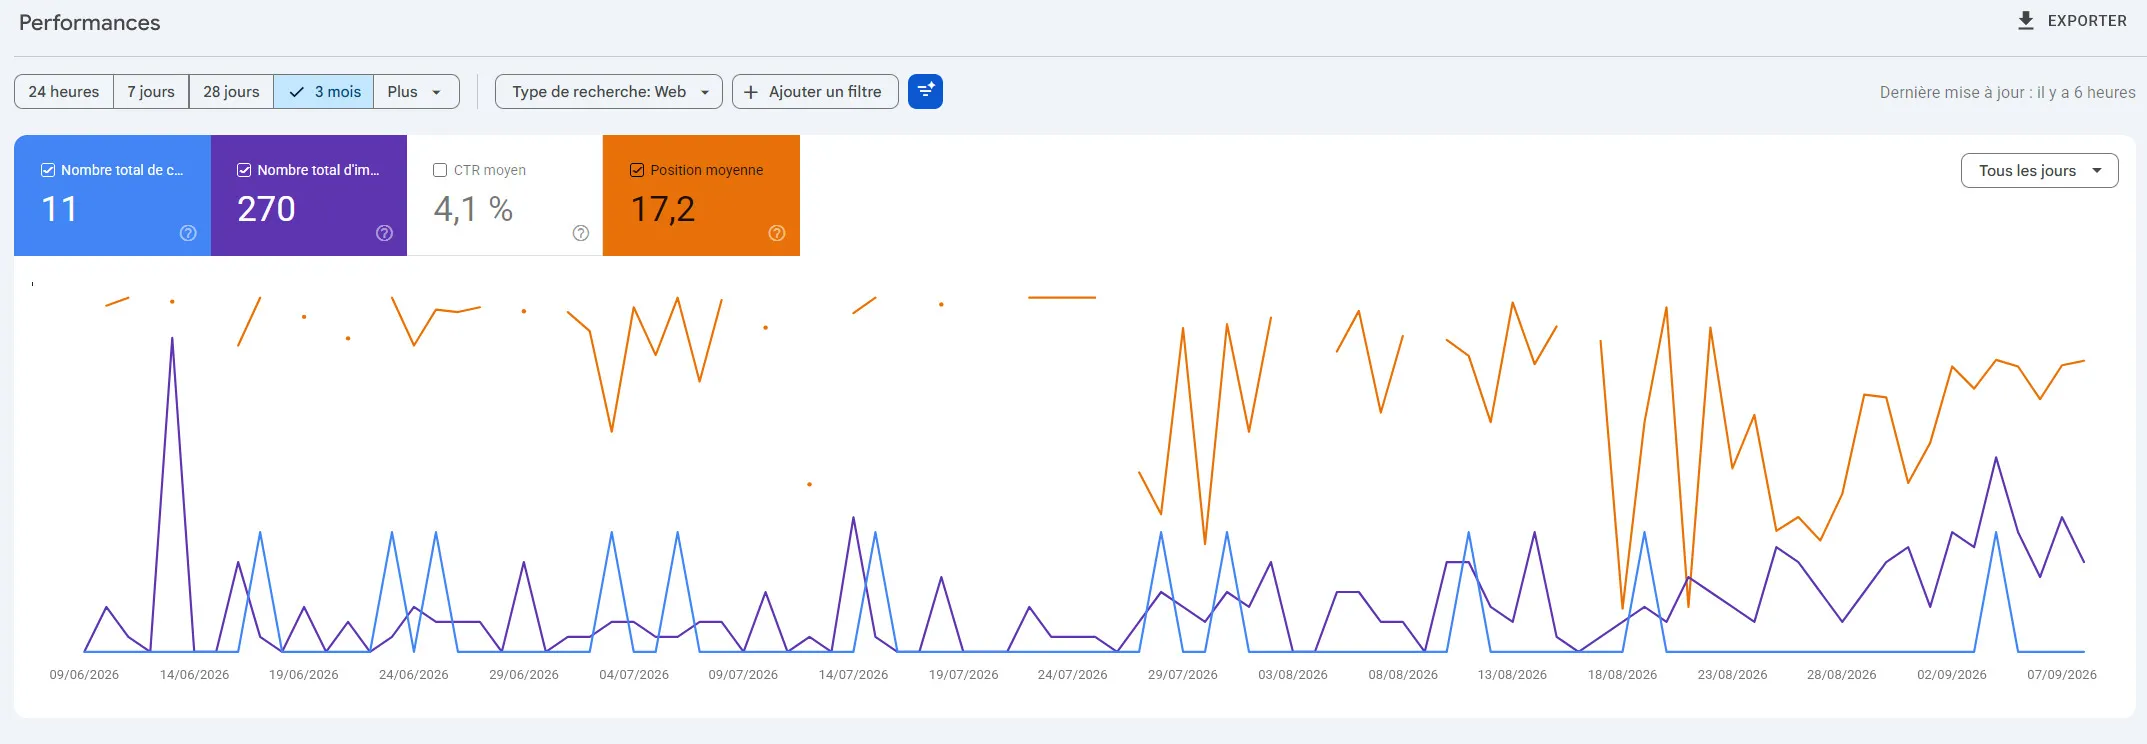Click the clicks value 11
The width and height of the screenshot is (2147, 744).
59,209
